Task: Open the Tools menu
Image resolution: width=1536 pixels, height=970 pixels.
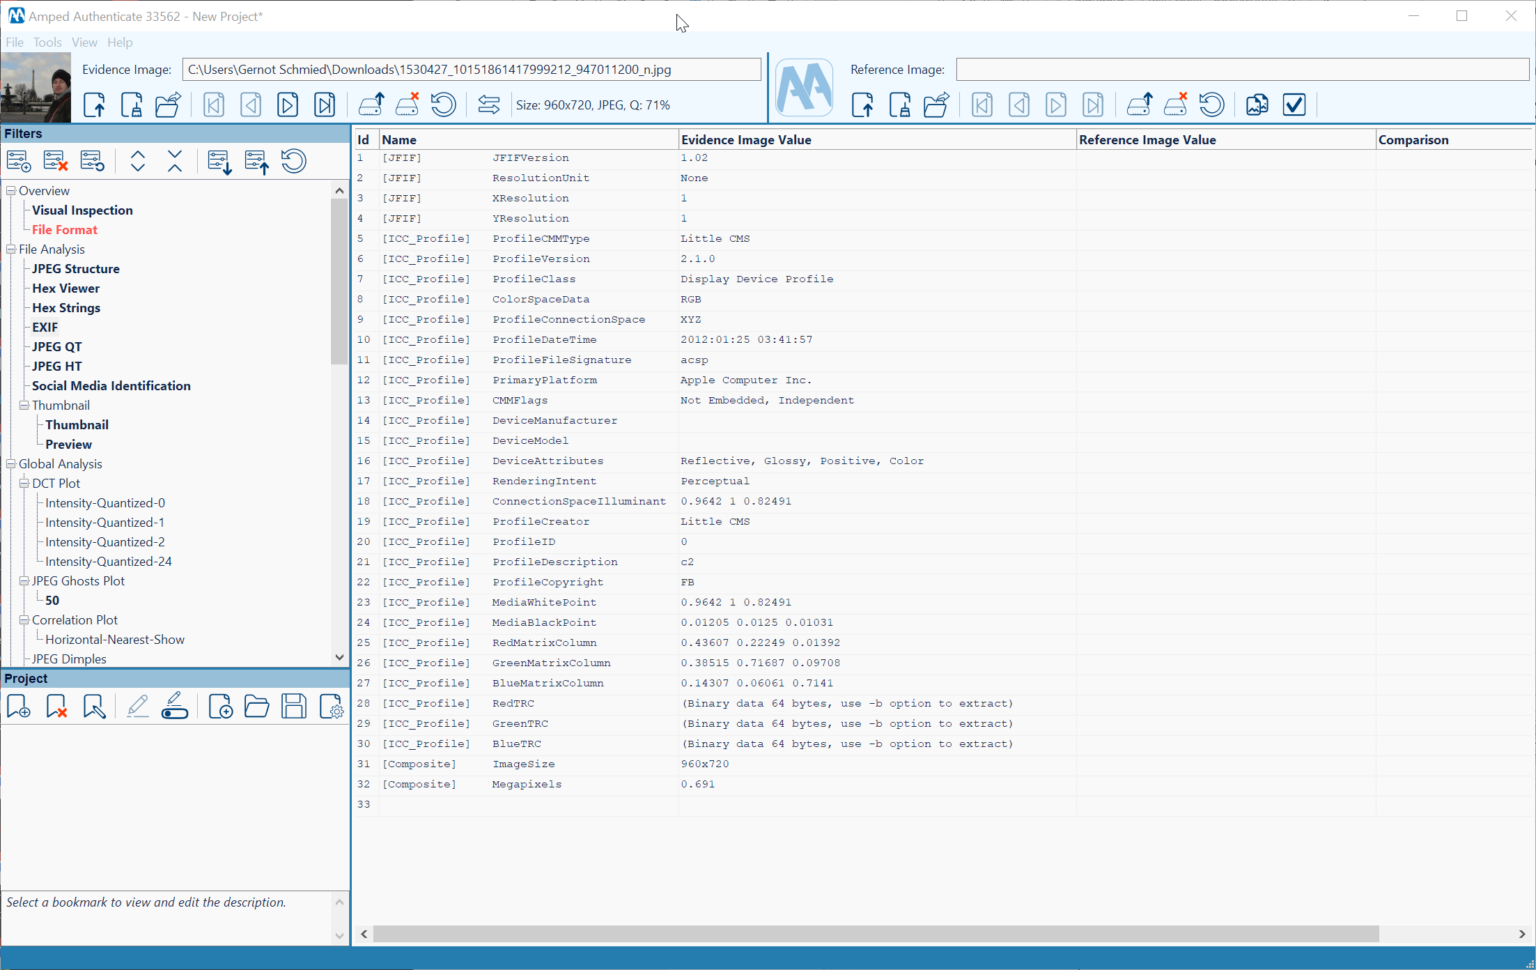Action: click(47, 42)
